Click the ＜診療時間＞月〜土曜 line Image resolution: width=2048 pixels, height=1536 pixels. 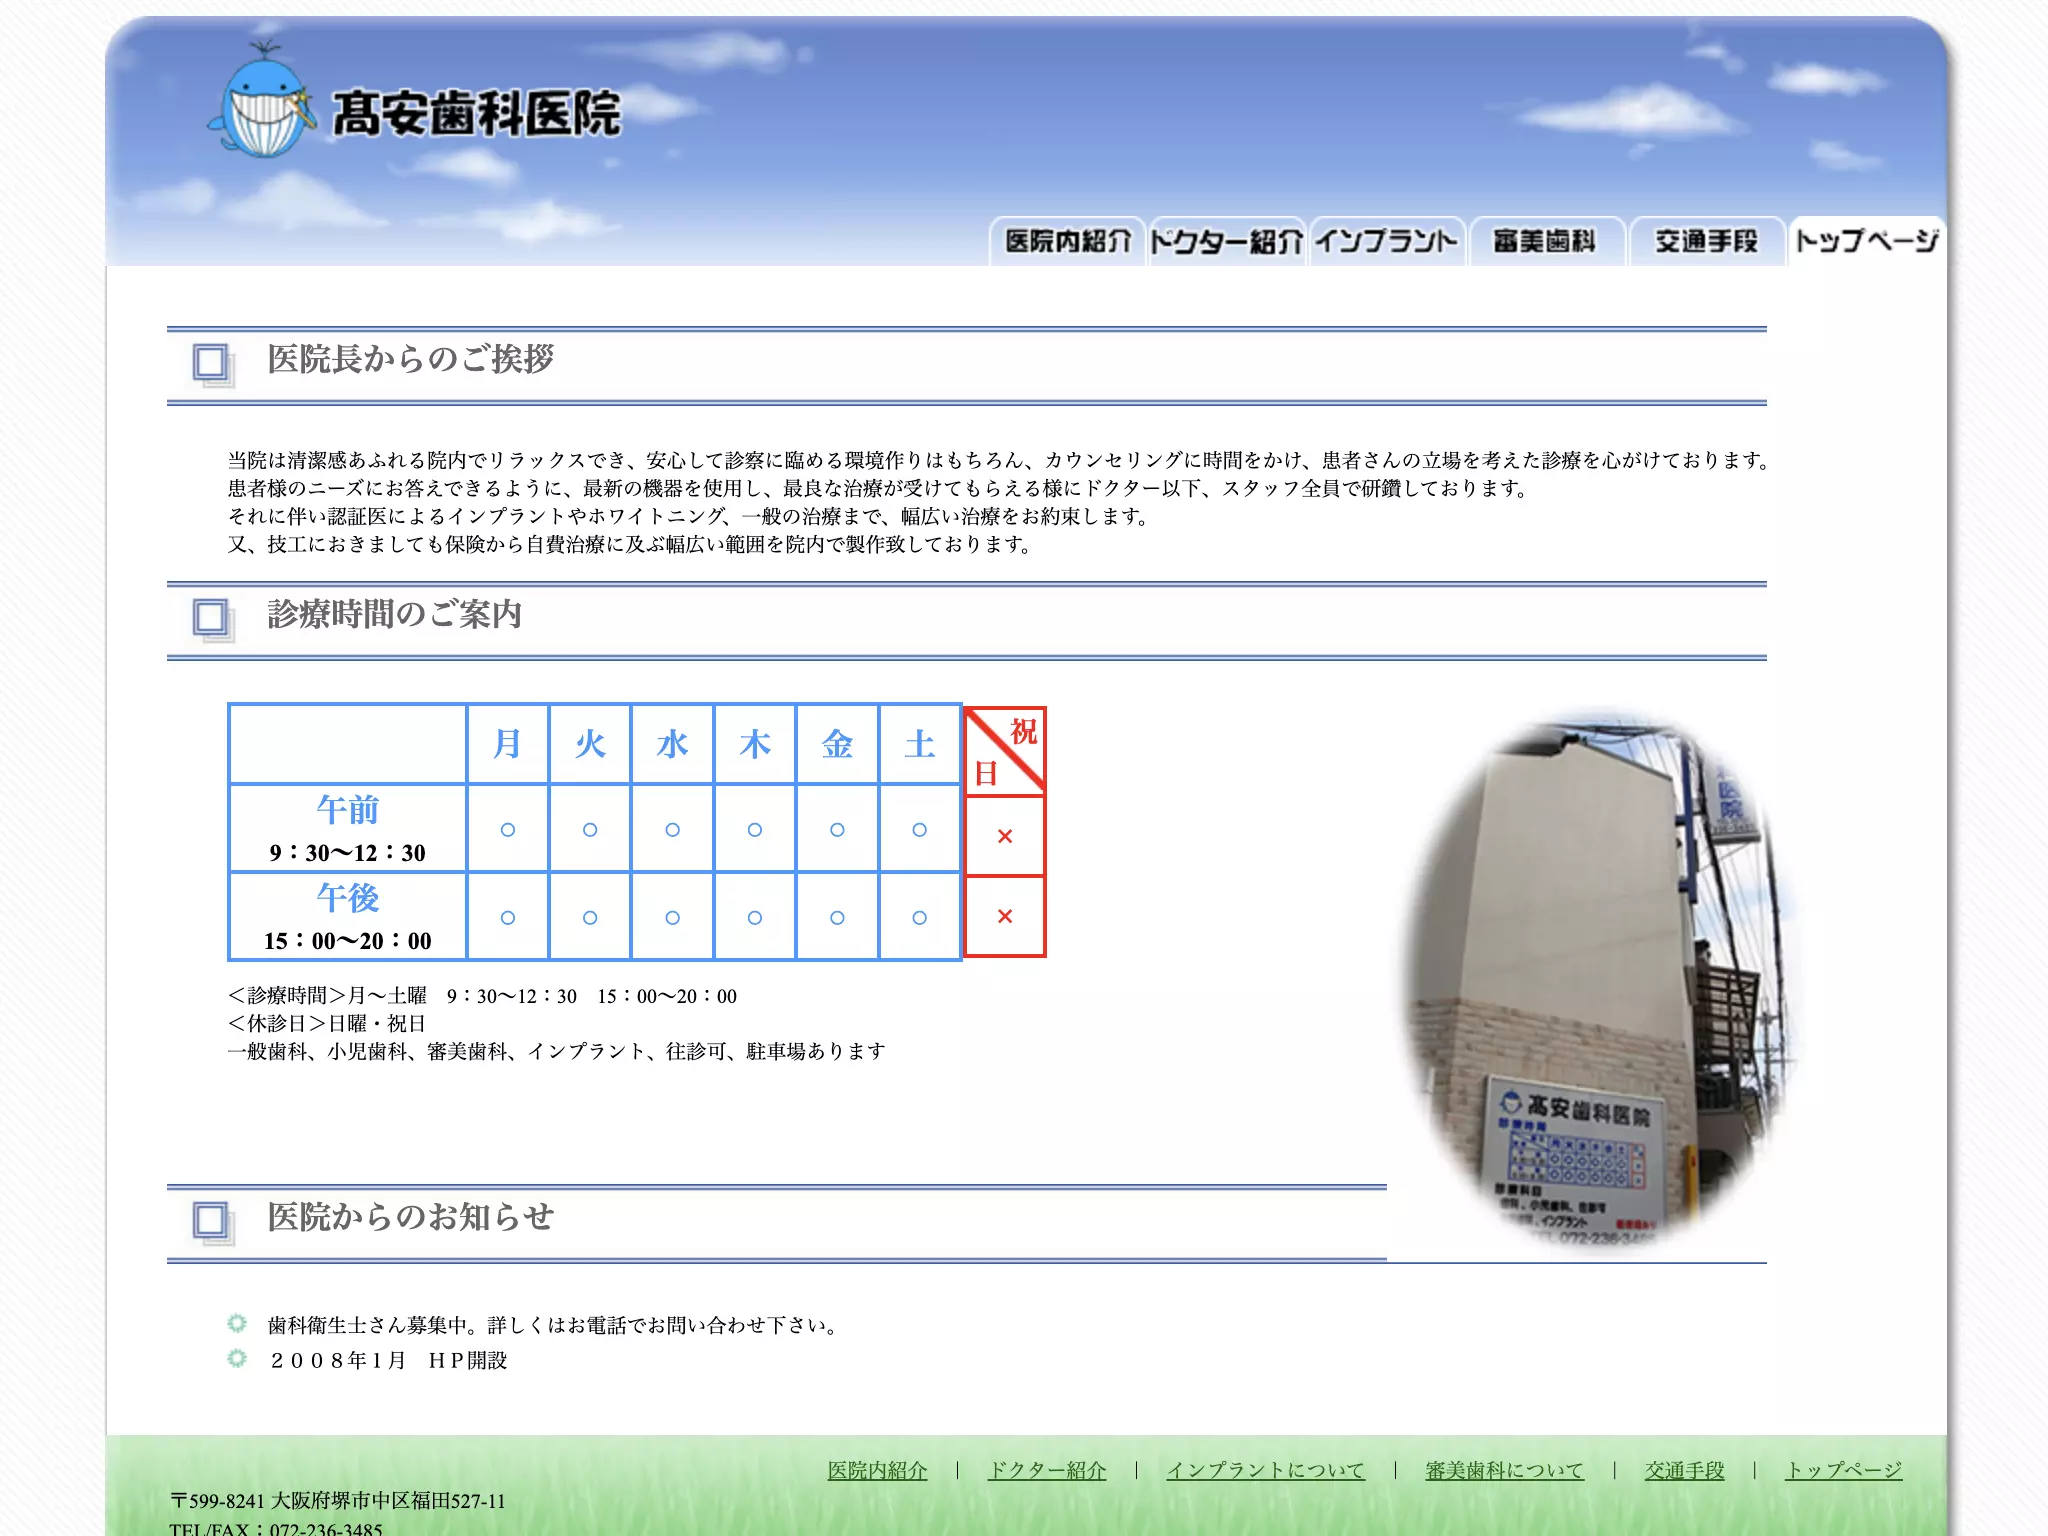pyautogui.click(x=482, y=996)
